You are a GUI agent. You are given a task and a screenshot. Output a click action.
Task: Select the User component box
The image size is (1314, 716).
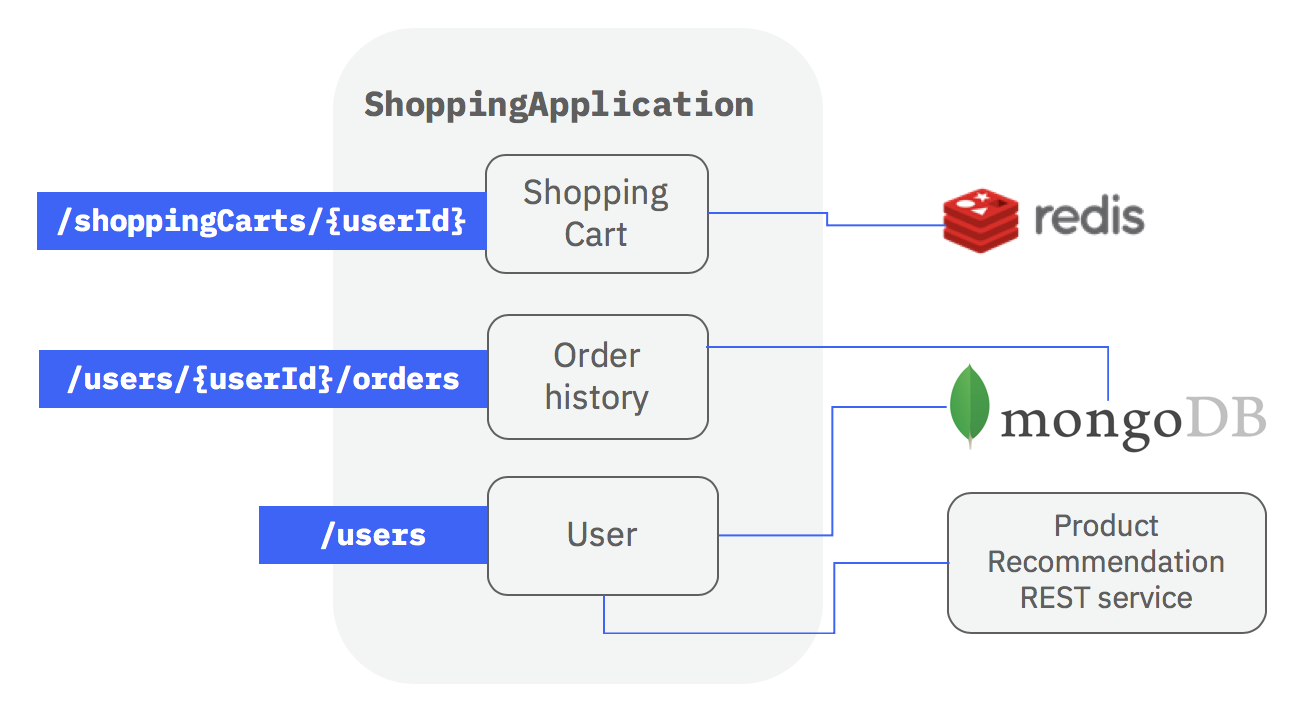(603, 536)
